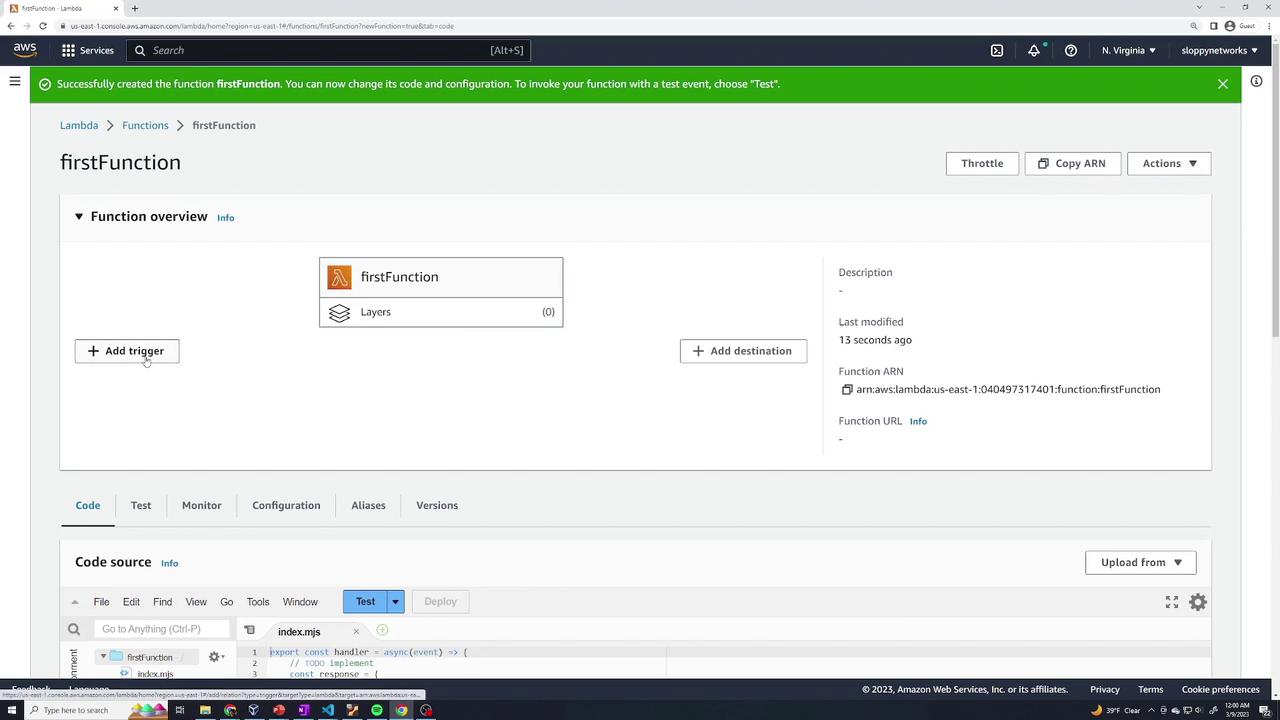Click the Throttle button
This screenshot has width=1280, height=720.
pyautogui.click(x=982, y=163)
